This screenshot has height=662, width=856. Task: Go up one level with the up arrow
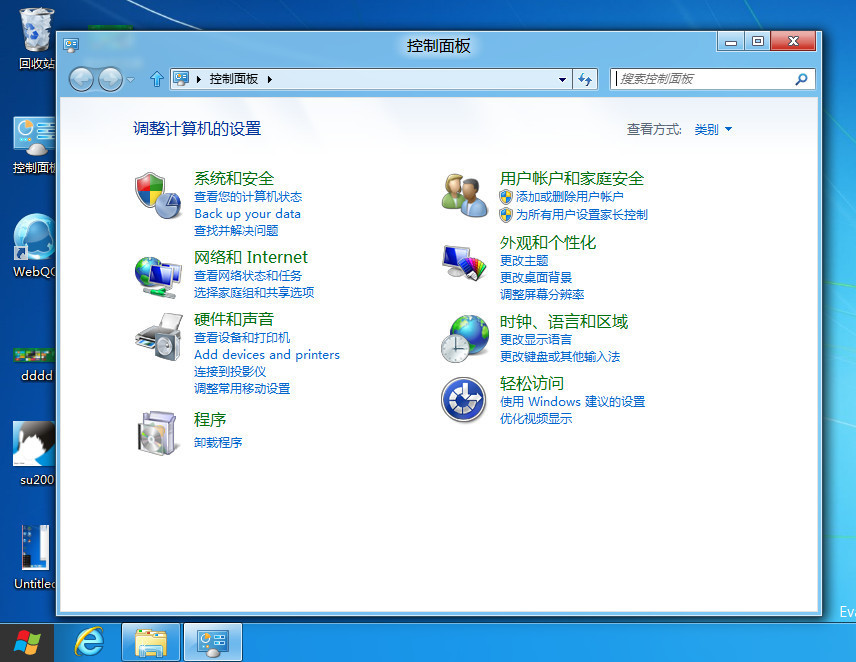[157, 79]
